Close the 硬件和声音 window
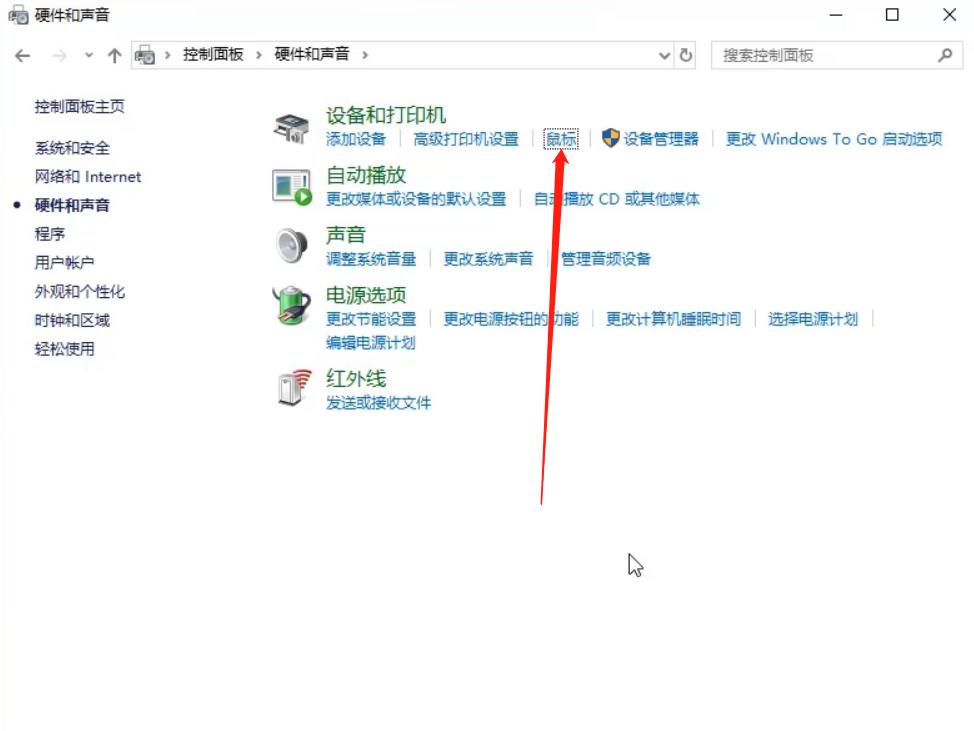This screenshot has height=731, width=974. (949, 15)
